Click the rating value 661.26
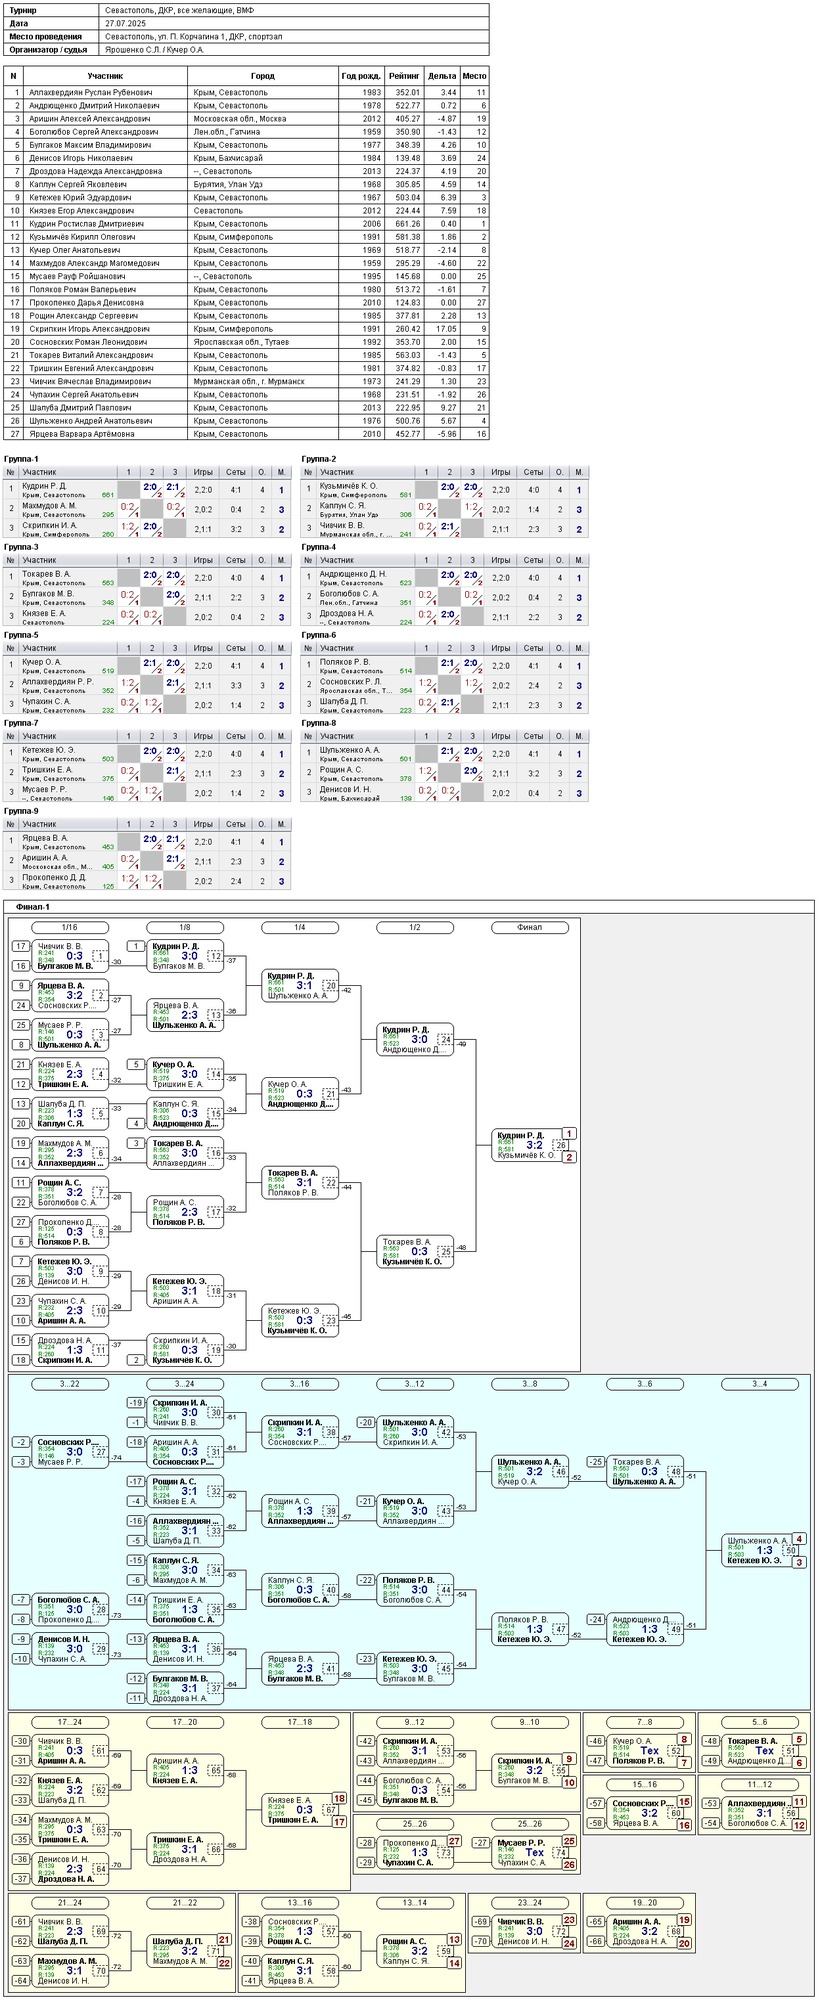Image resolution: width=818 pixels, height=2000 pixels. pyautogui.click(x=408, y=224)
